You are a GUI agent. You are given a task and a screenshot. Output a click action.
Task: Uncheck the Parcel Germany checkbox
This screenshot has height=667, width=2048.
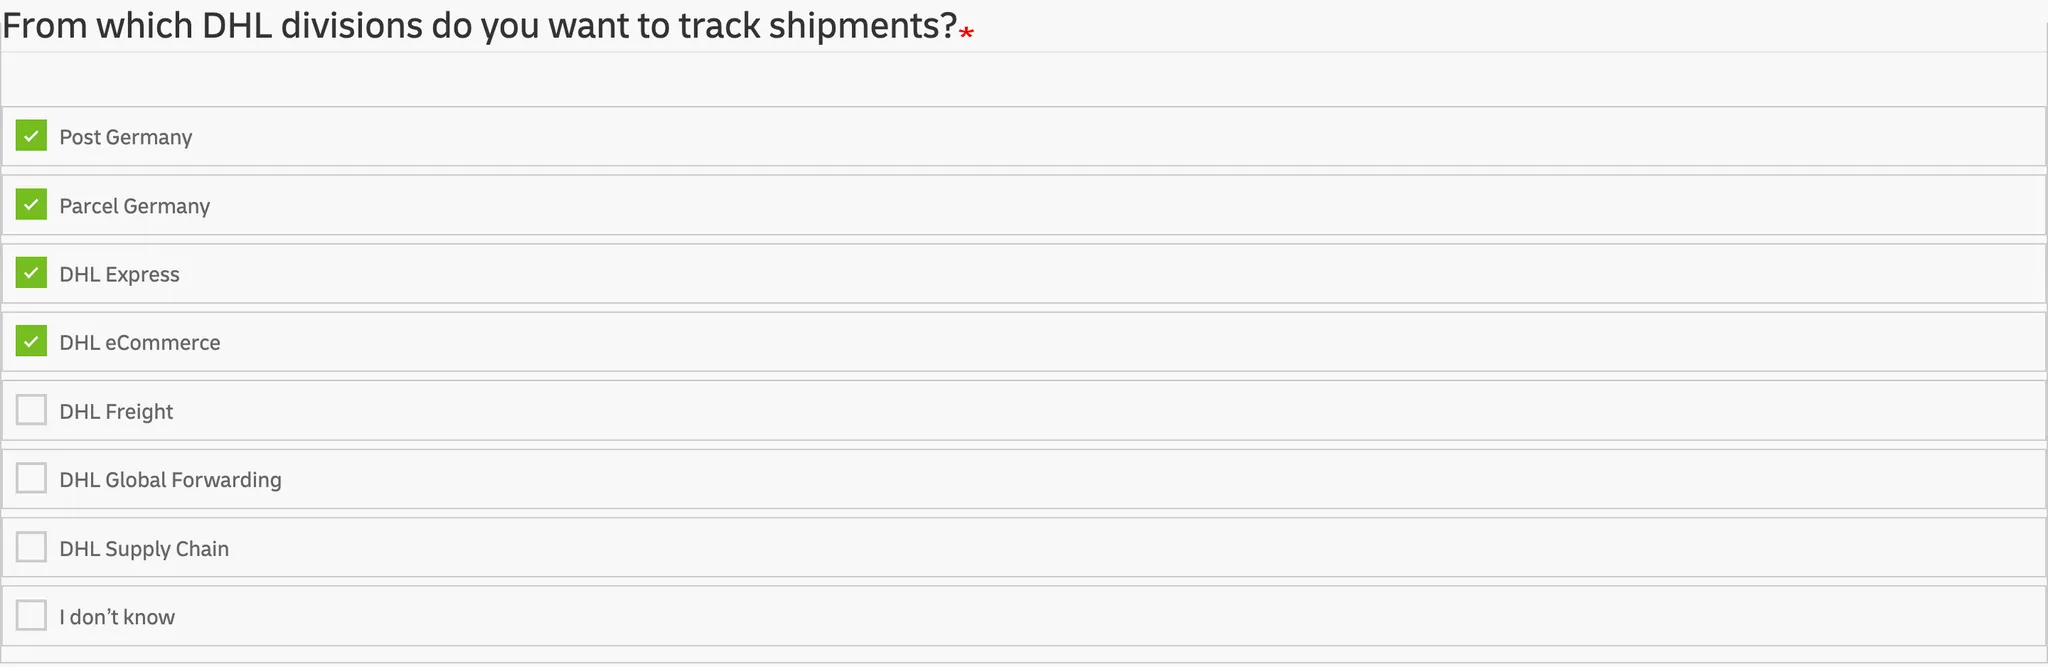tap(31, 205)
